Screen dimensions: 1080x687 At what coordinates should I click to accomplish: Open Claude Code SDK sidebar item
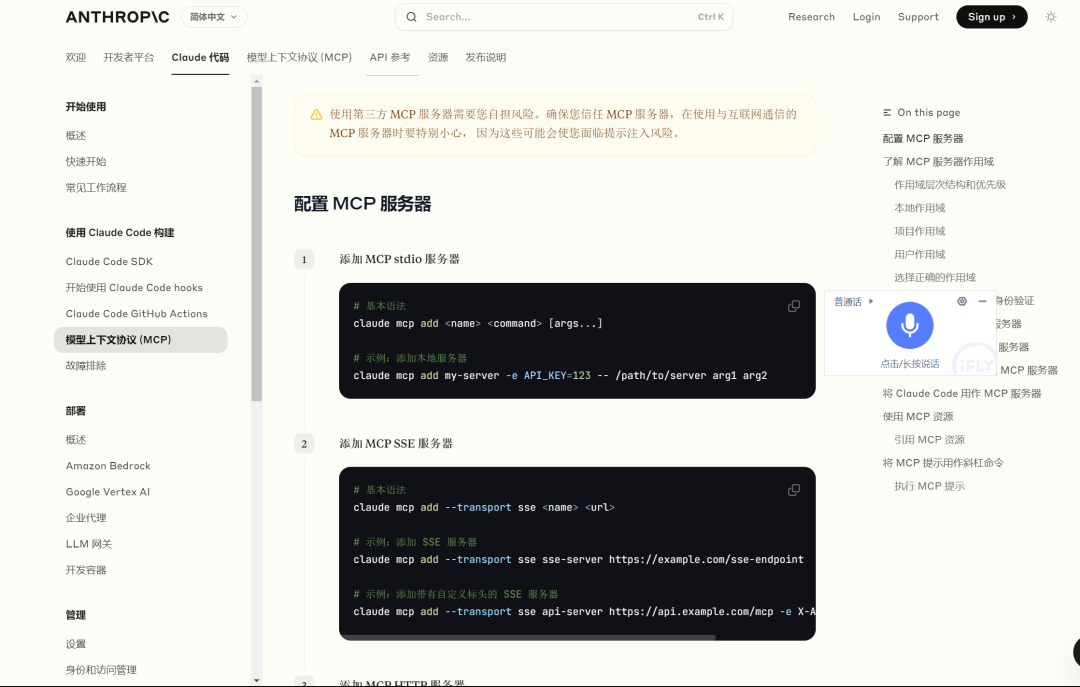[110, 262]
